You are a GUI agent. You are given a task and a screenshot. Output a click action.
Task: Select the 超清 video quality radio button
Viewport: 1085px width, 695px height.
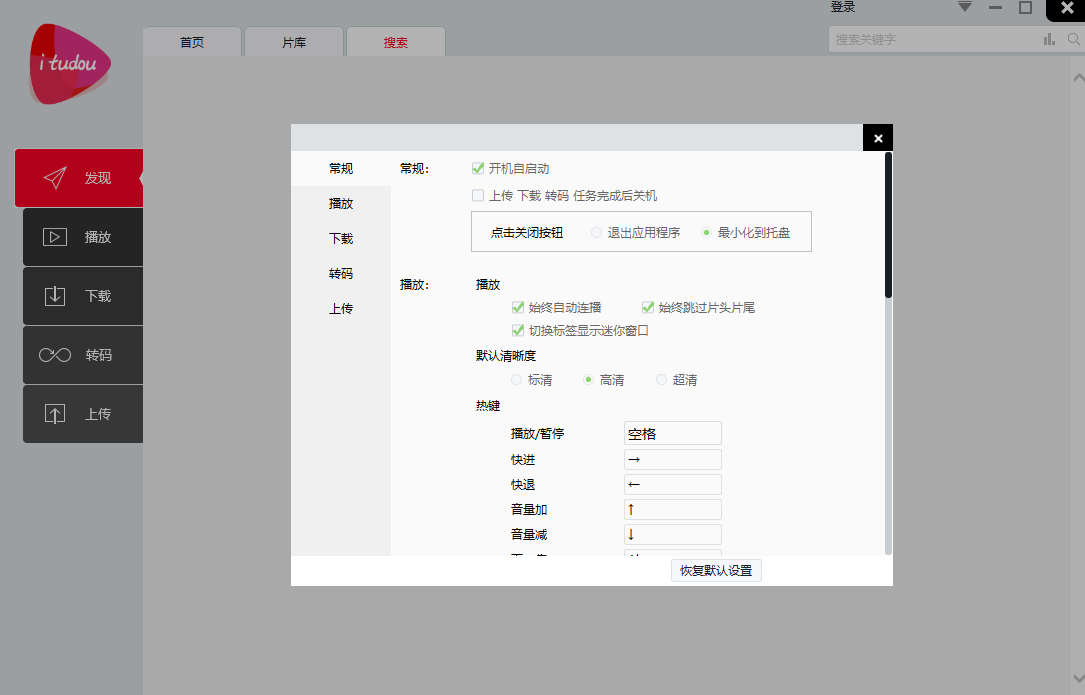(x=661, y=379)
